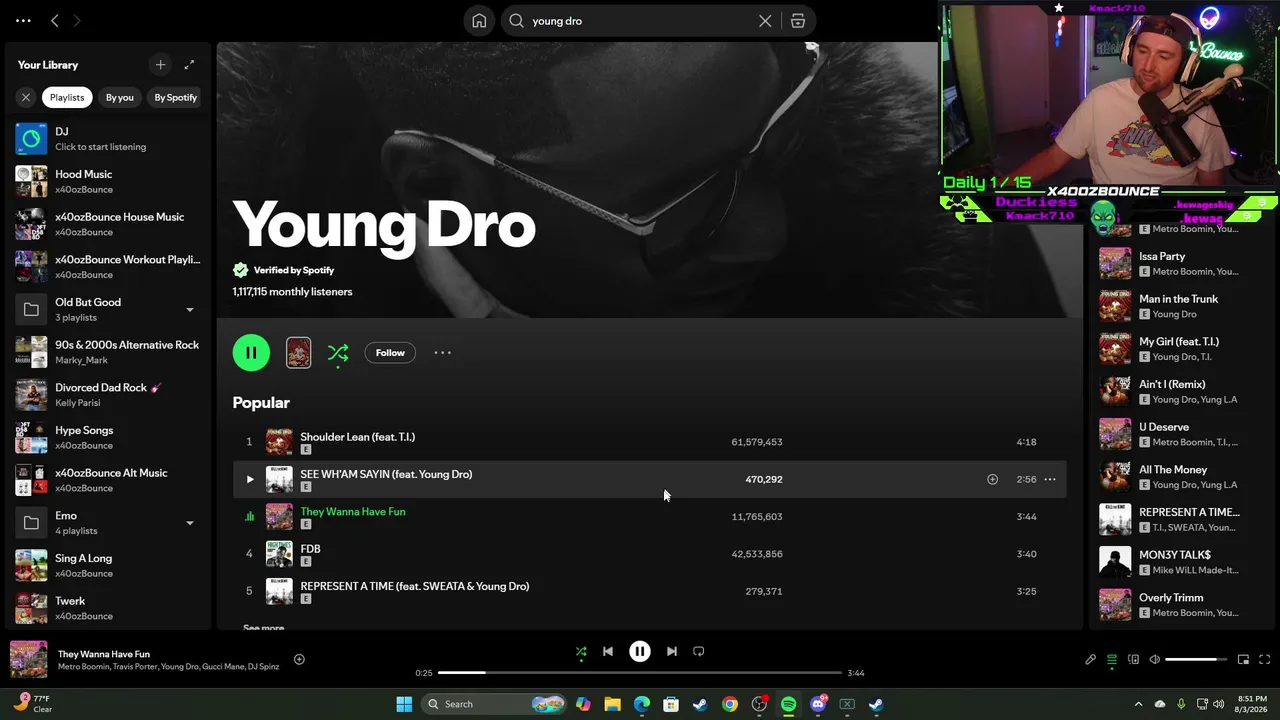
Task: Clear the "young dro" search text
Action: [x=765, y=21]
